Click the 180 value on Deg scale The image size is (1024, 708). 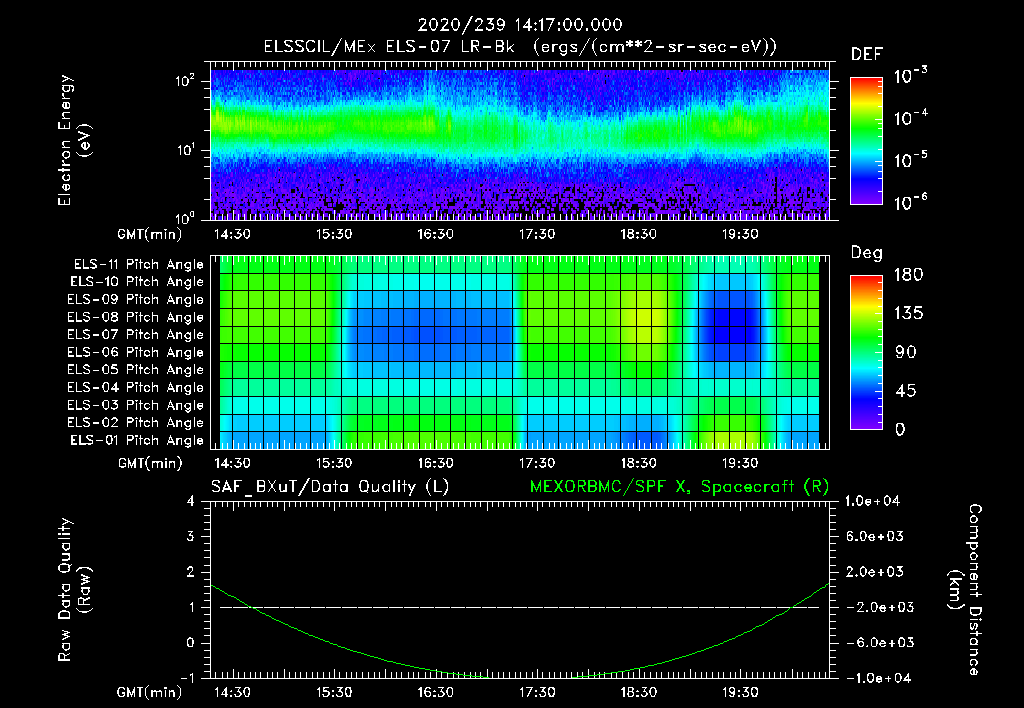point(908,275)
